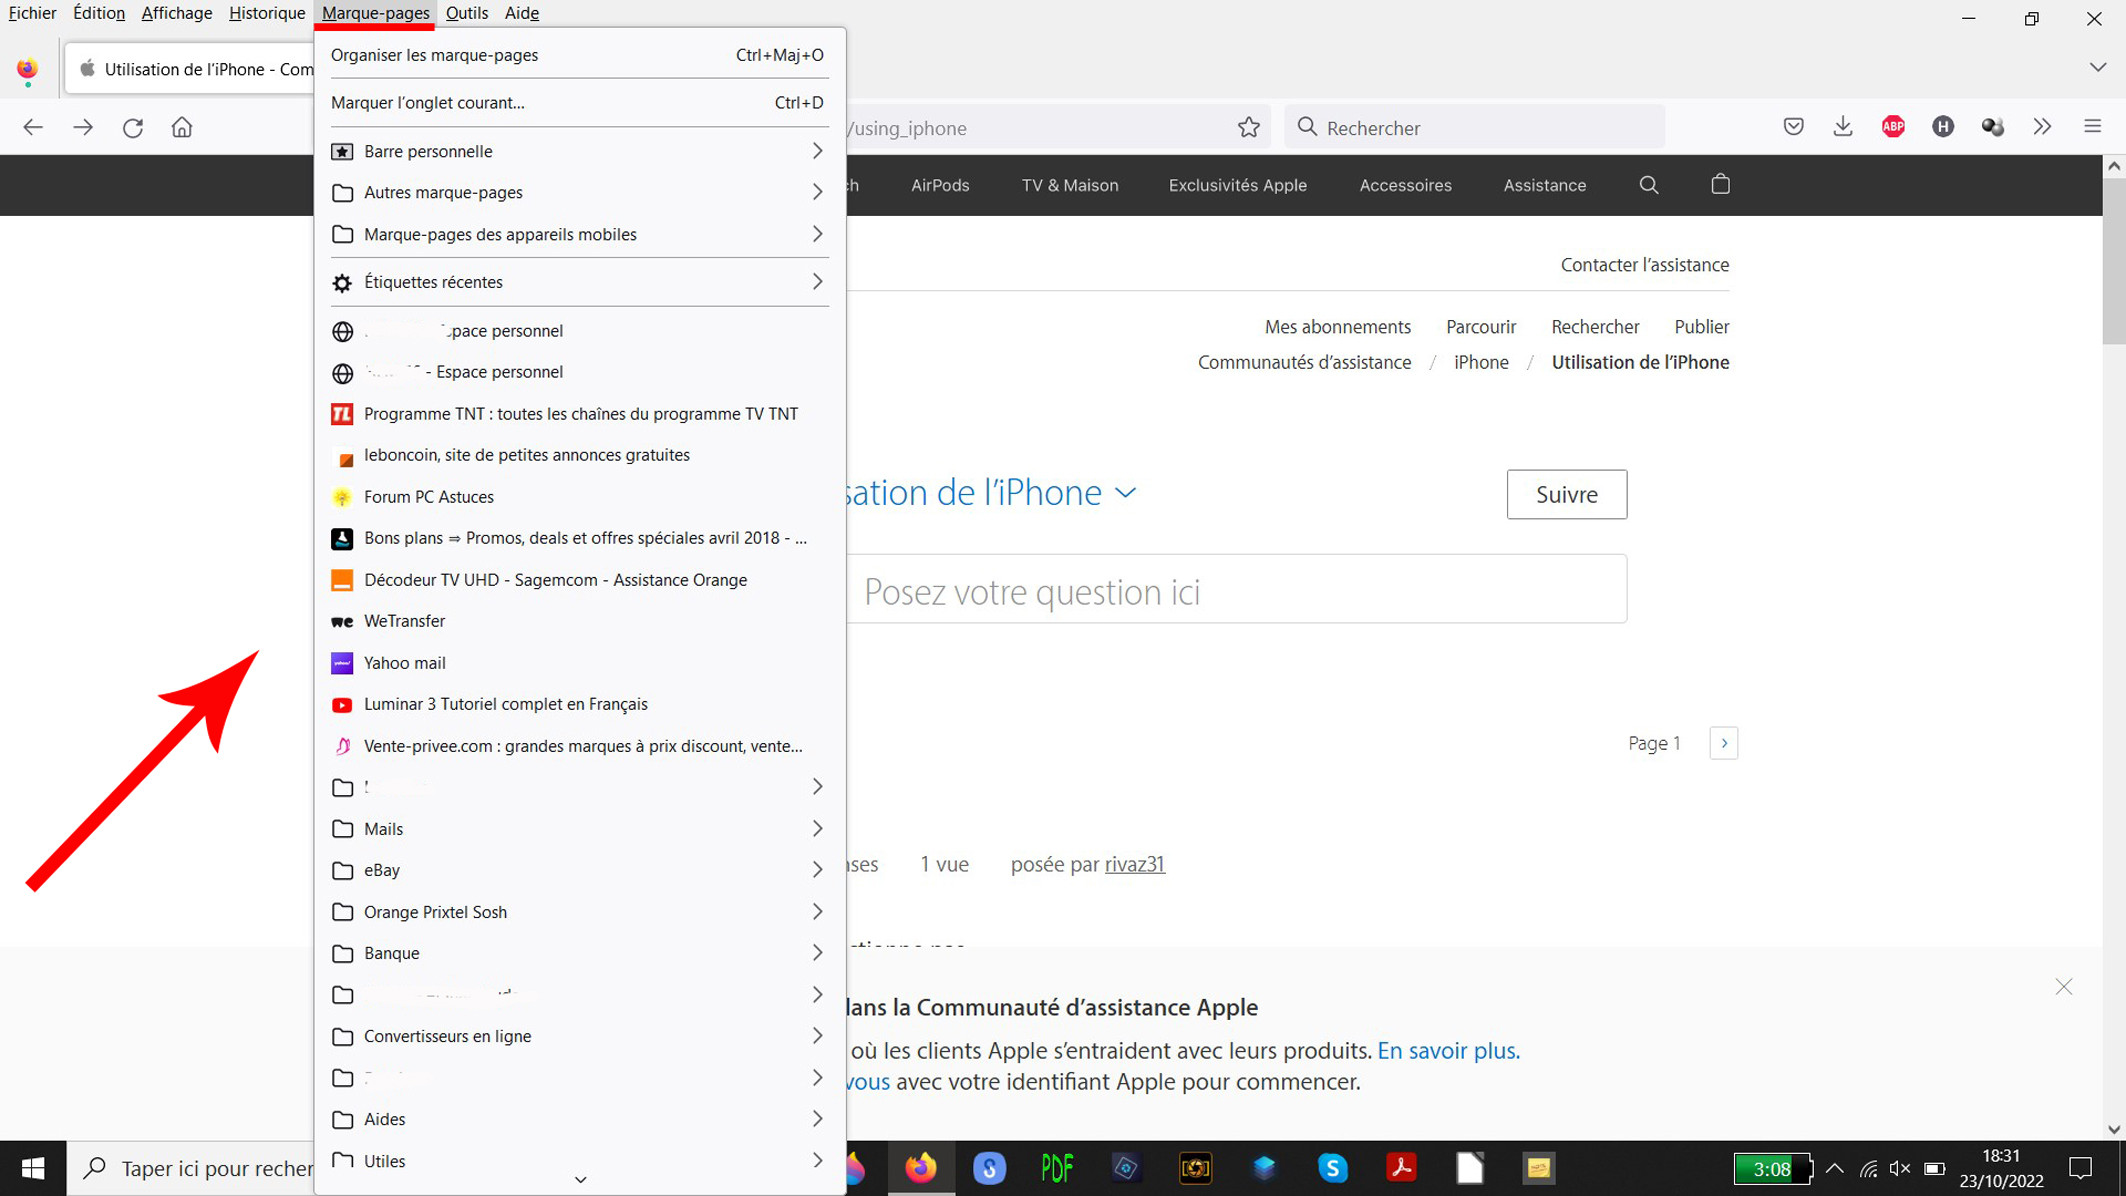Click the Skype icon in the taskbar
This screenshot has width=2126, height=1196.
(x=1332, y=1168)
